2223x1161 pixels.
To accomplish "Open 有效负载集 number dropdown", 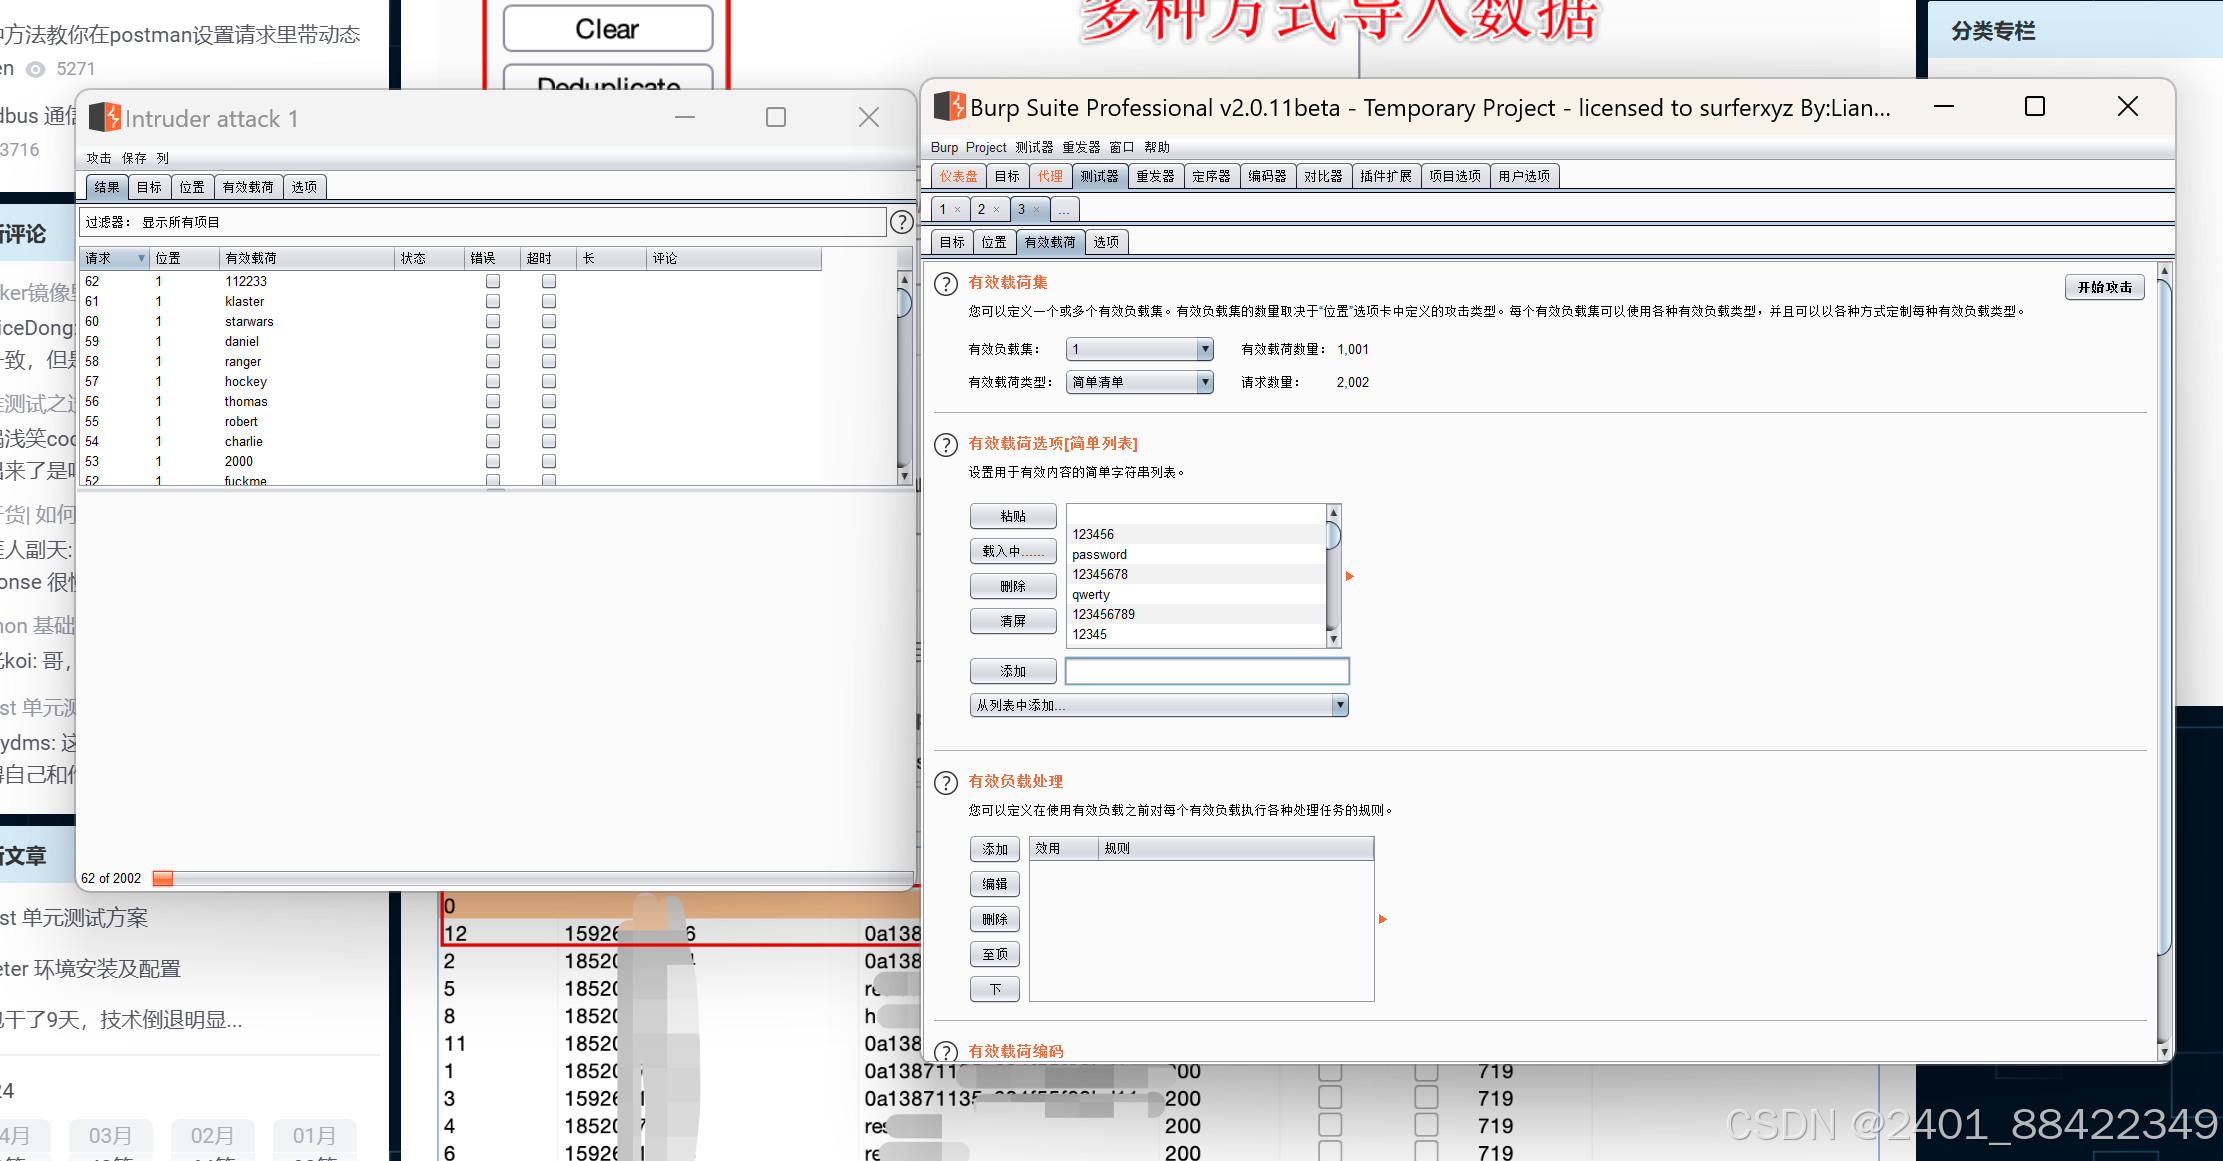I will (1204, 349).
